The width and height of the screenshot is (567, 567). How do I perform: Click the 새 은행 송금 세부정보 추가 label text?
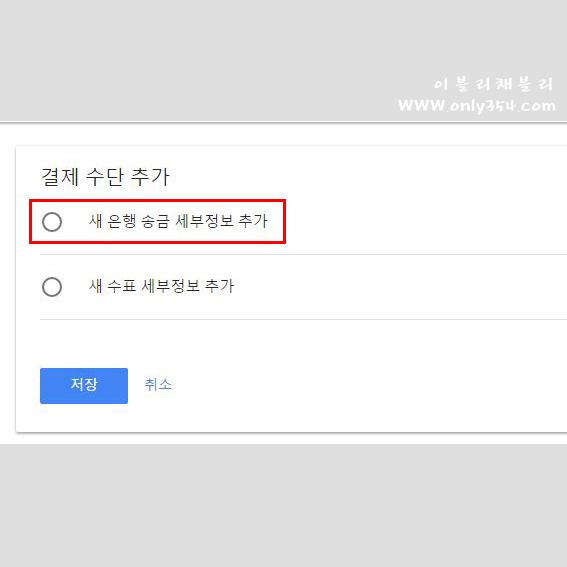click(178, 221)
